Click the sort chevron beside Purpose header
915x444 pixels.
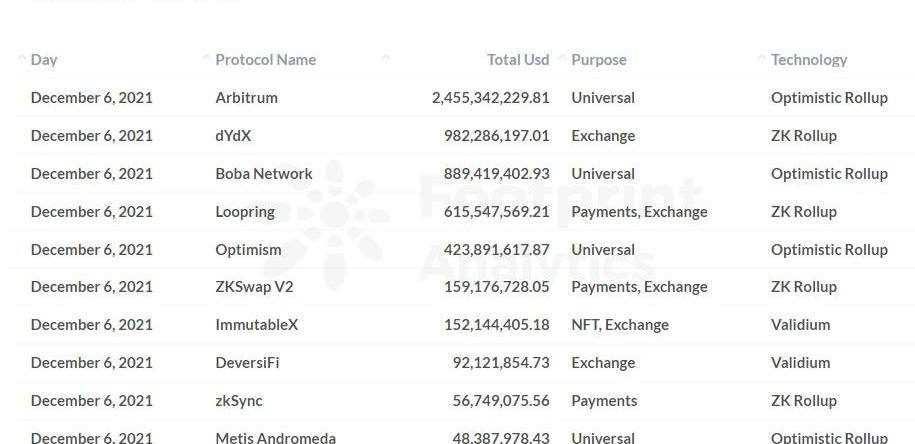pyautogui.click(x=563, y=60)
